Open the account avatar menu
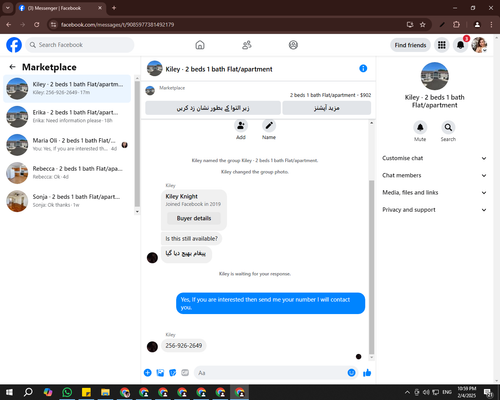 [x=479, y=45]
